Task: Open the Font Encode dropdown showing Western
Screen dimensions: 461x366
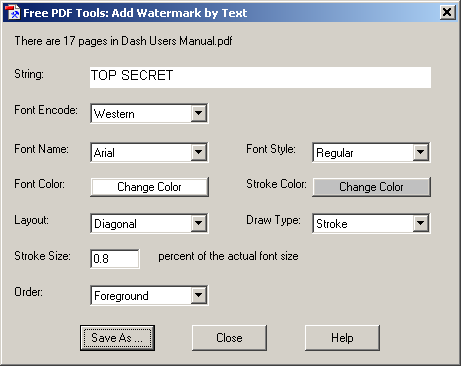Action: 149,113
